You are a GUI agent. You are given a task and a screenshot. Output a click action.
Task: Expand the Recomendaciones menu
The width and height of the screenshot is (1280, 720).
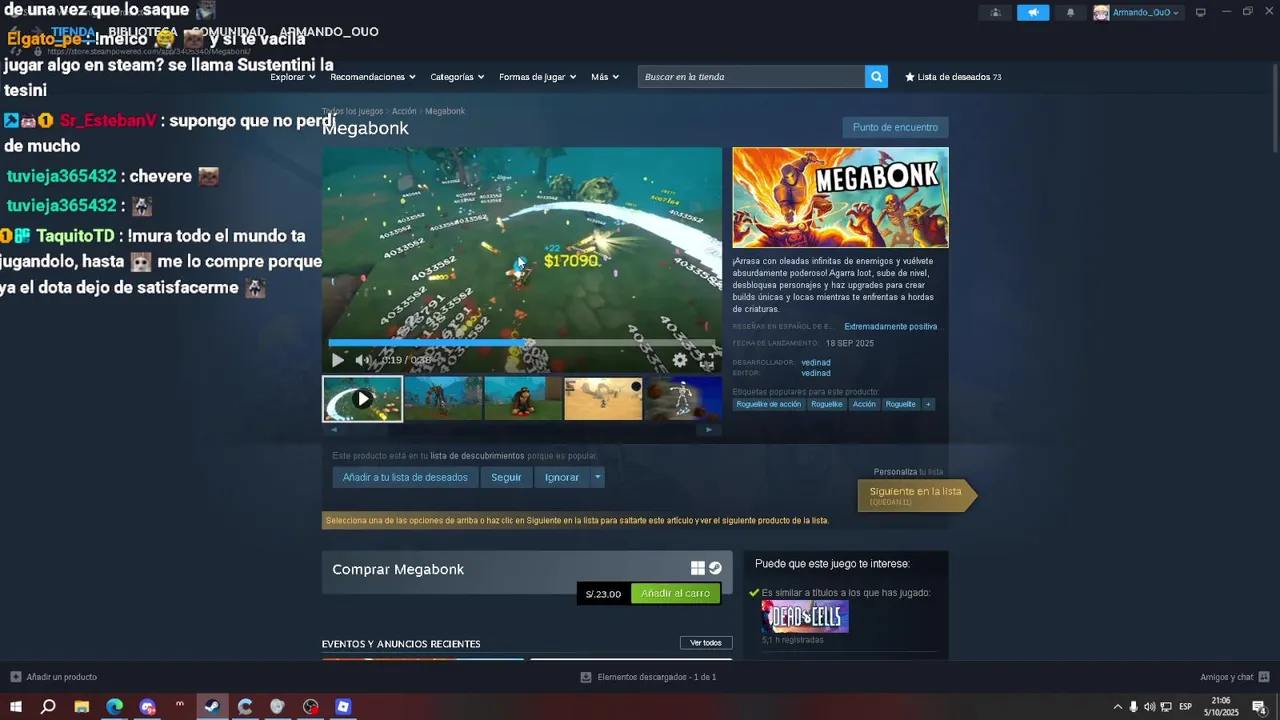click(x=372, y=77)
